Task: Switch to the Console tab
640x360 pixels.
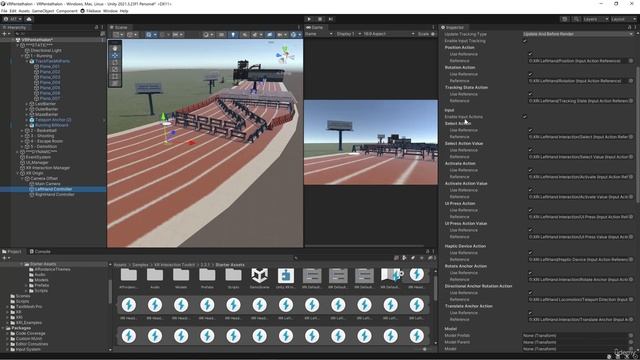Action: [x=40, y=251]
